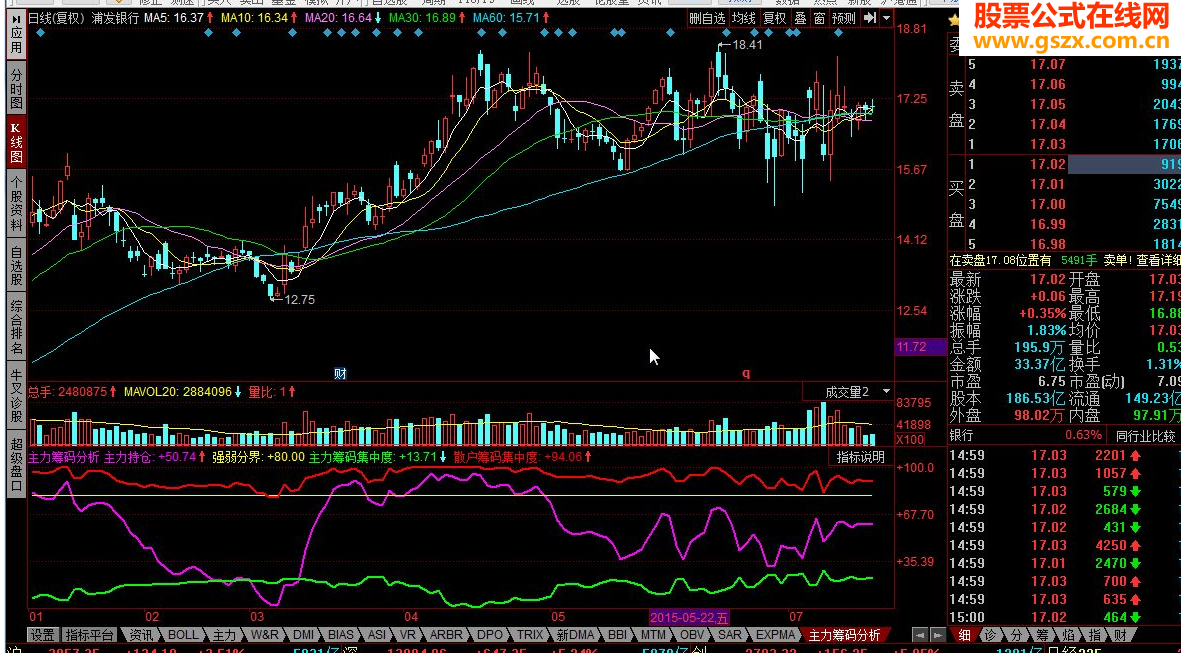Select the SAR indicator tab

pos(730,635)
